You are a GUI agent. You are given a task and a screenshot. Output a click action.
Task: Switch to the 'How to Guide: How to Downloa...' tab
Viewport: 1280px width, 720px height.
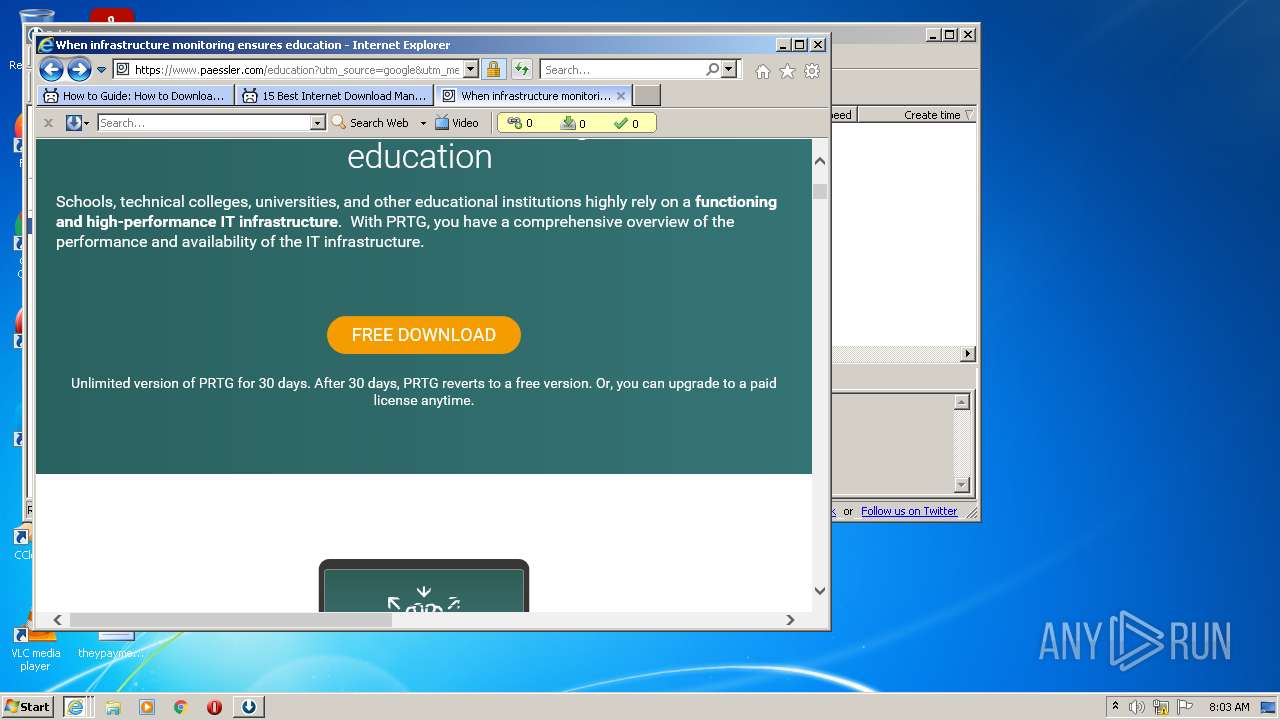pyautogui.click(x=136, y=96)
